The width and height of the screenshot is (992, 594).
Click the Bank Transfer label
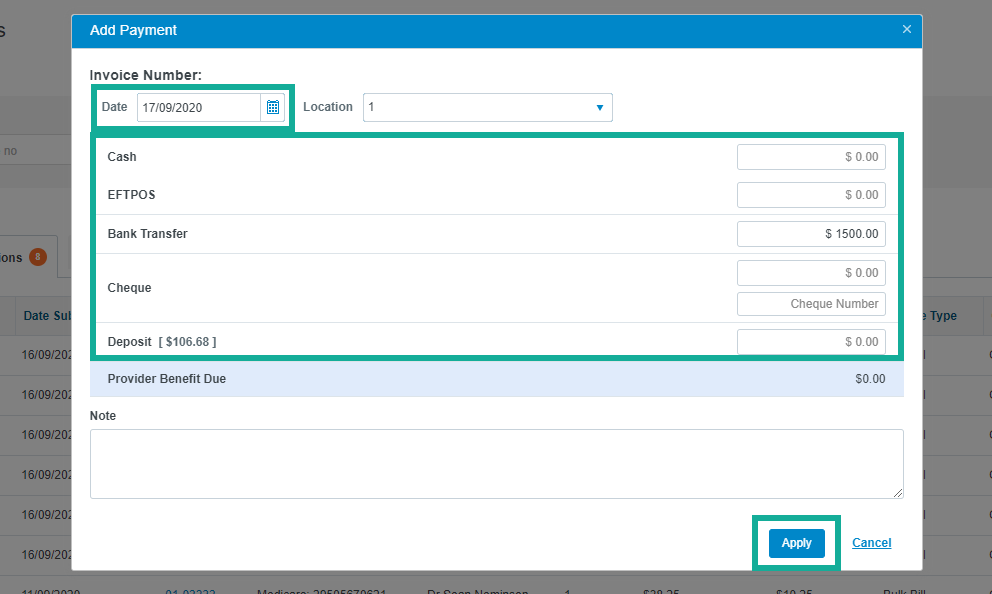pyautogui.click(x=147, y=234)
